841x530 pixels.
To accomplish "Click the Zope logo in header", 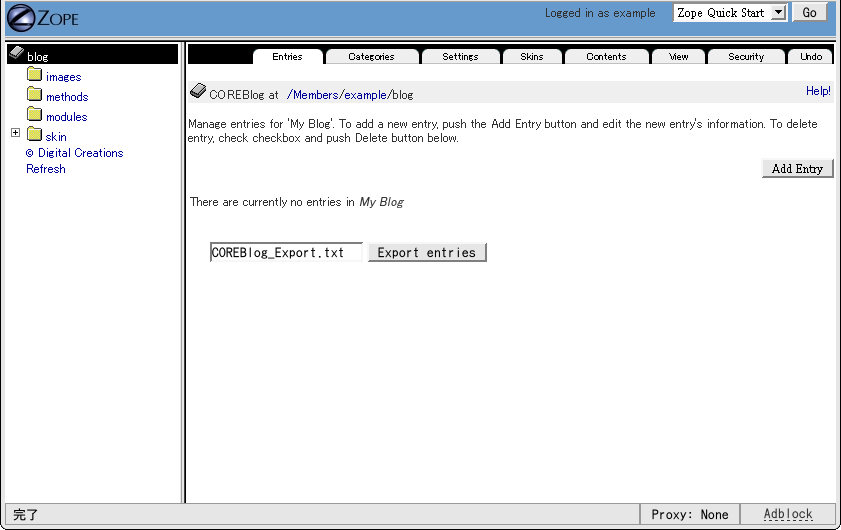I will [42, 16].
